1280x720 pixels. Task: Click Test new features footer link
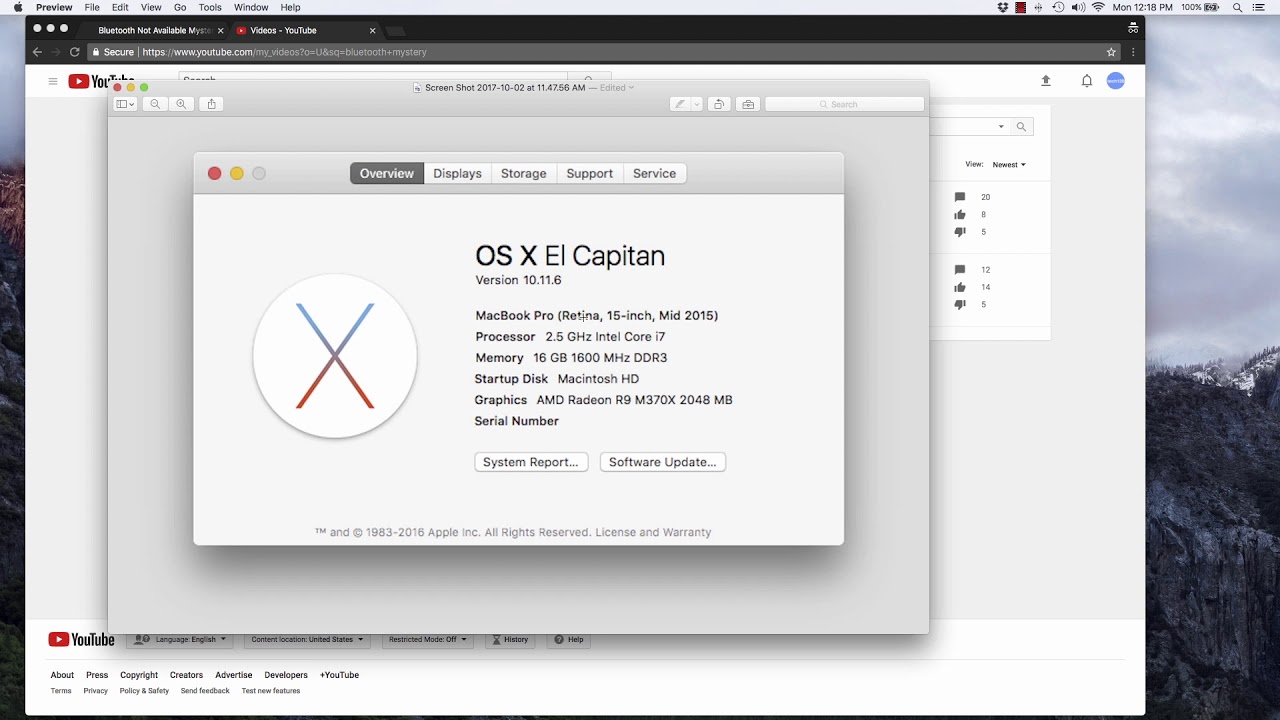point(271,691)
